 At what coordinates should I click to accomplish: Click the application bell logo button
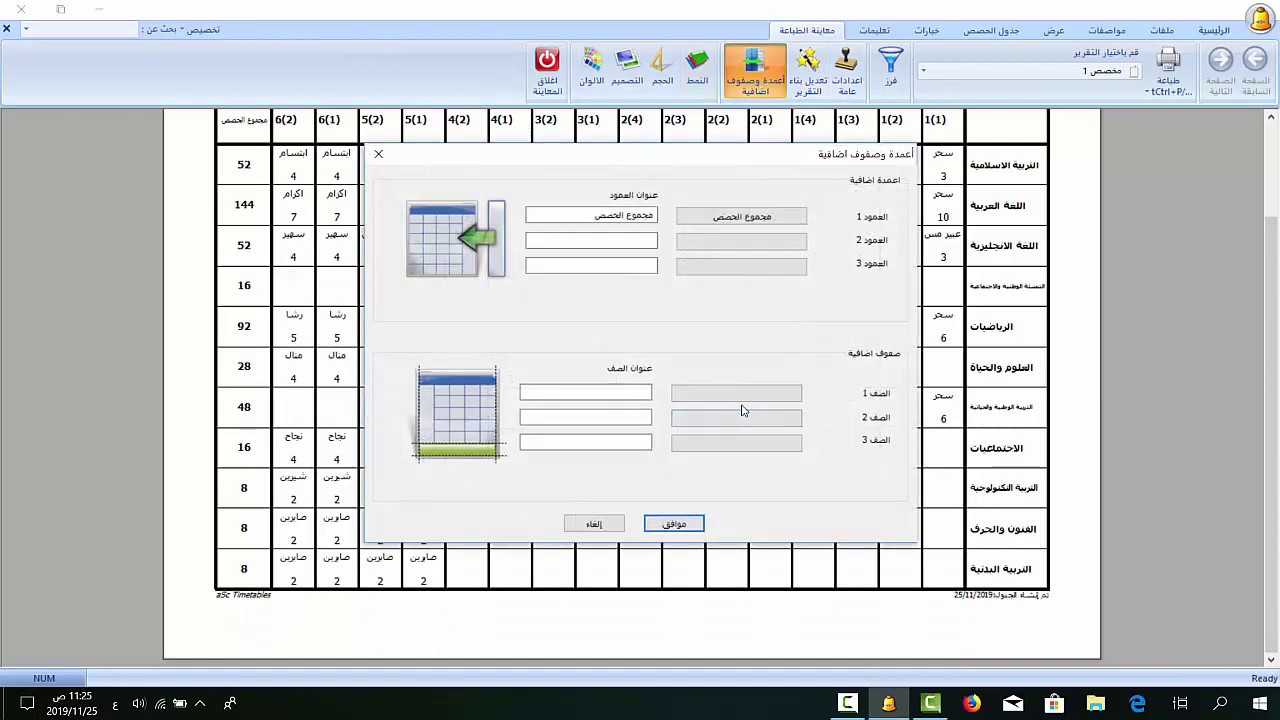point(1260,18)
